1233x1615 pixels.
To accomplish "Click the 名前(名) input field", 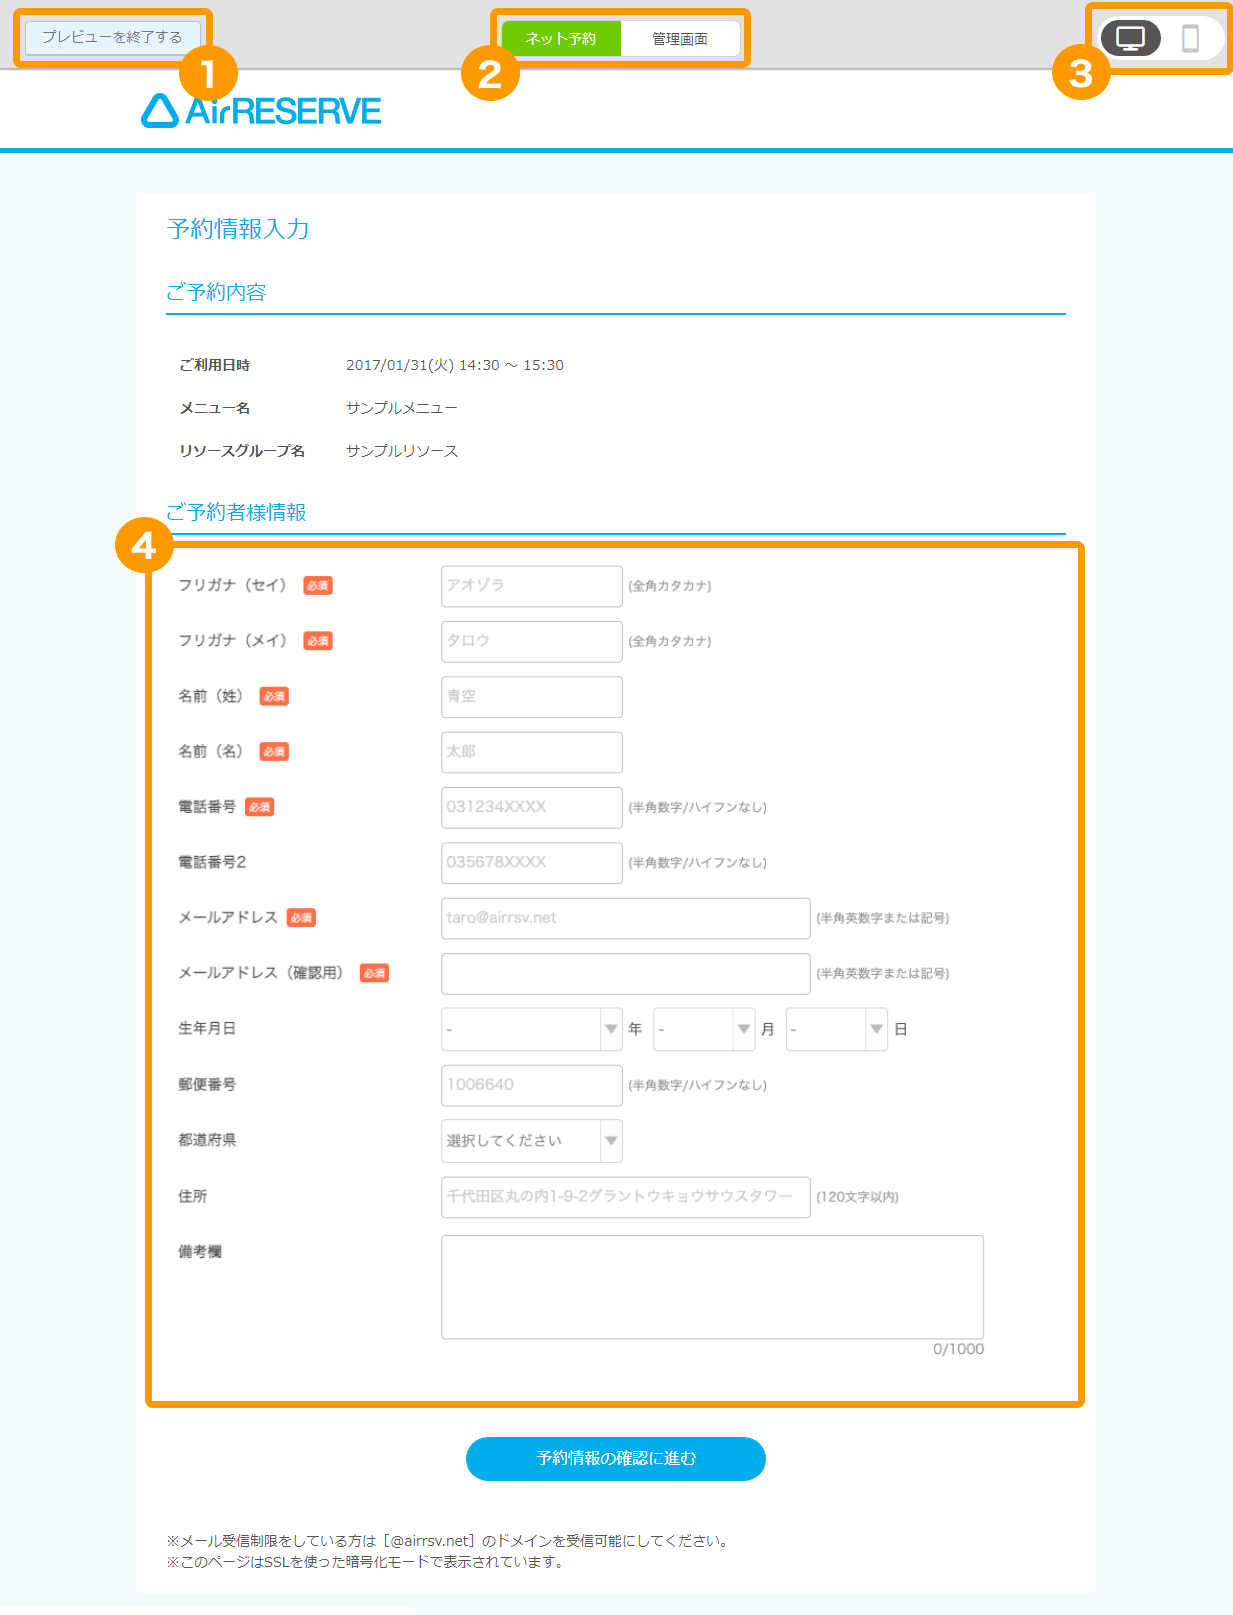I will point(532,752).
